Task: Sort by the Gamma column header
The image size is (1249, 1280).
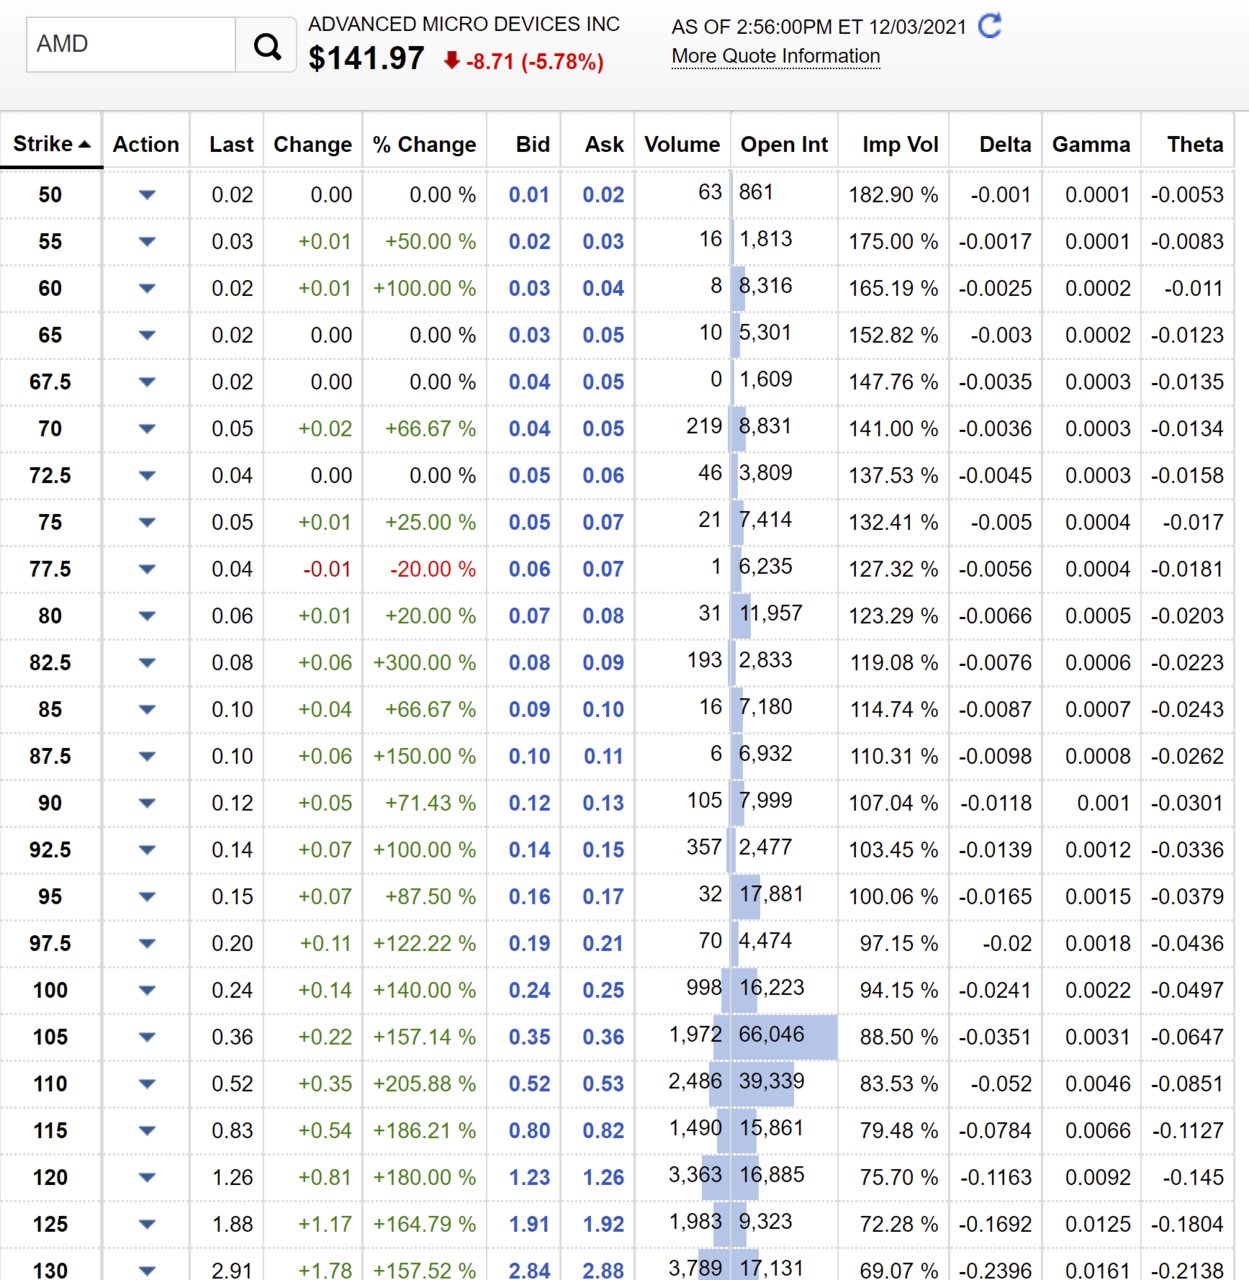Action: [1091, 144]
